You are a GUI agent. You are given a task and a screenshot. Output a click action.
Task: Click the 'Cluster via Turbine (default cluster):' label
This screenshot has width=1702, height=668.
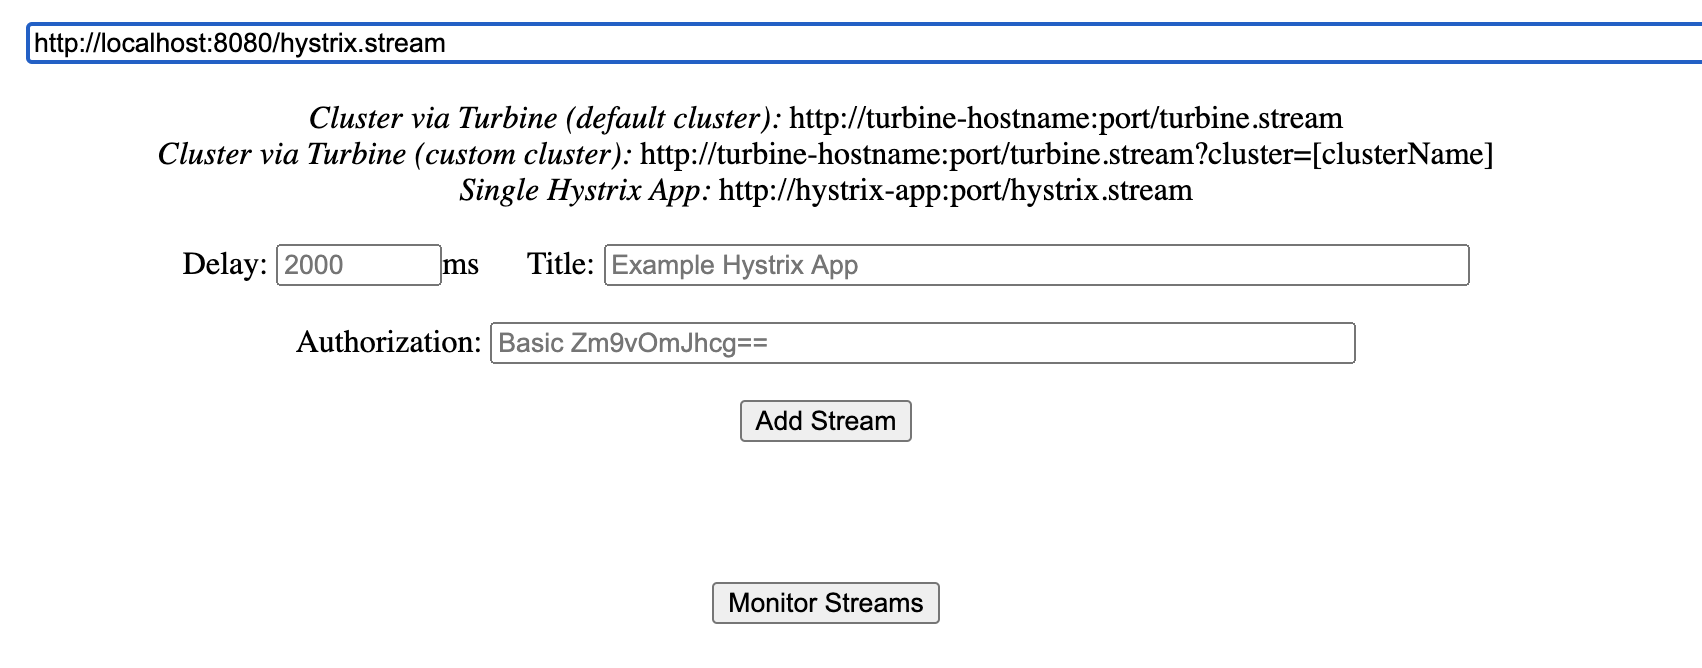point(545,118)
